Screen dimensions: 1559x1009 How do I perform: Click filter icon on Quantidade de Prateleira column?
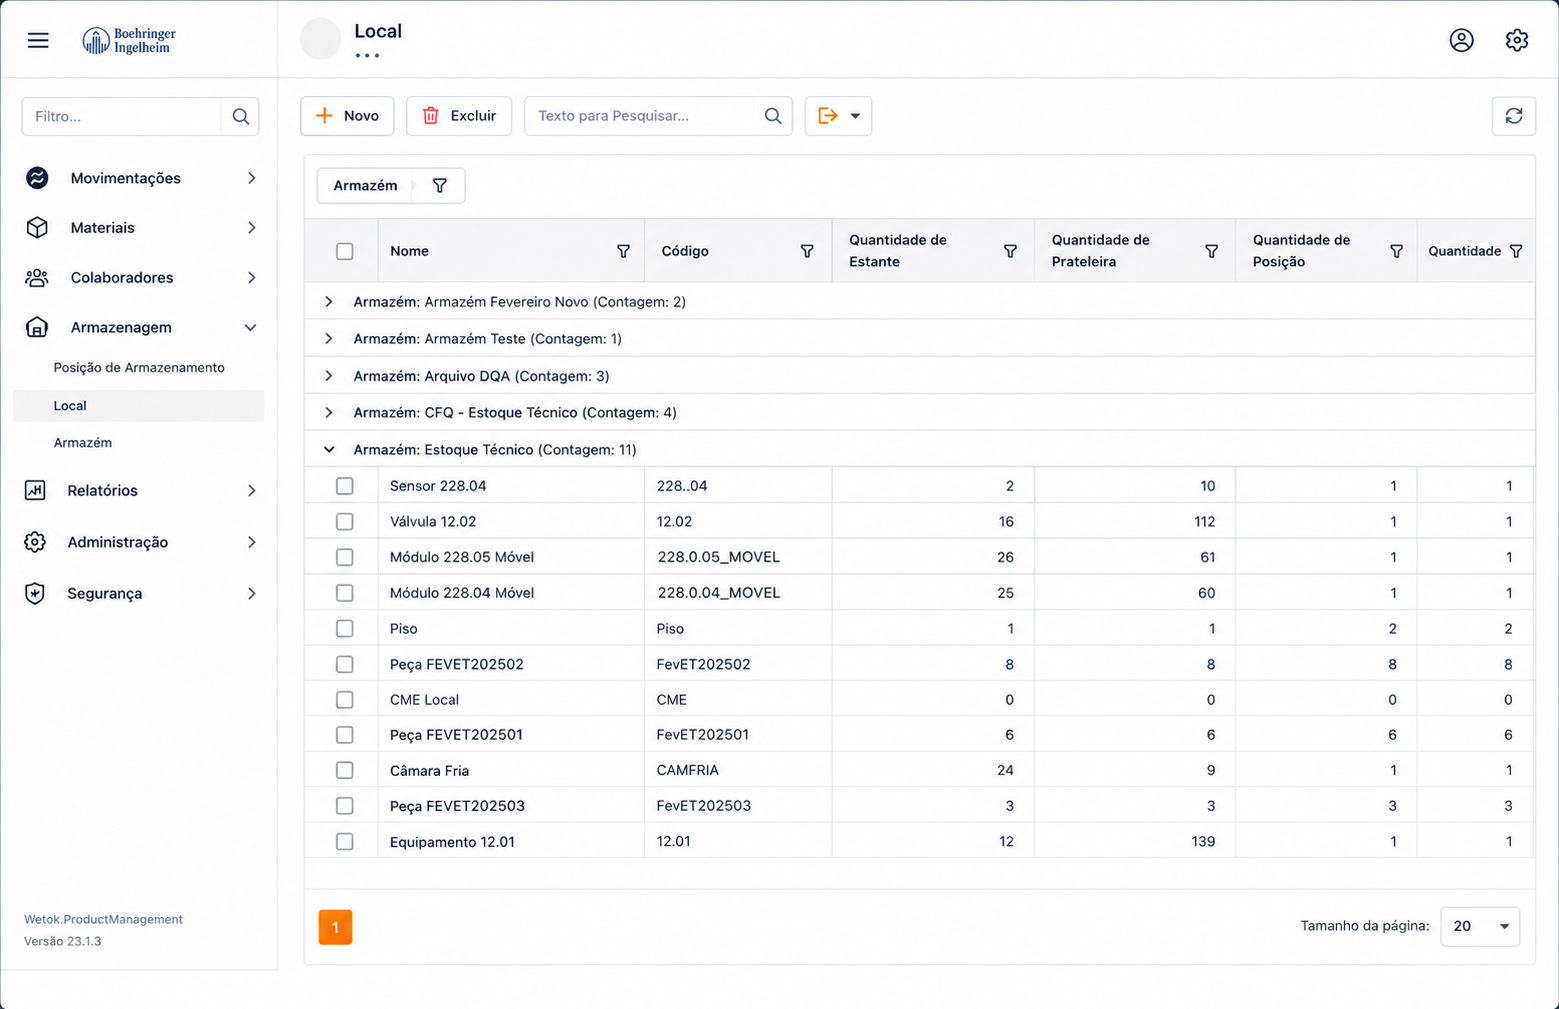coord(1211,251)
